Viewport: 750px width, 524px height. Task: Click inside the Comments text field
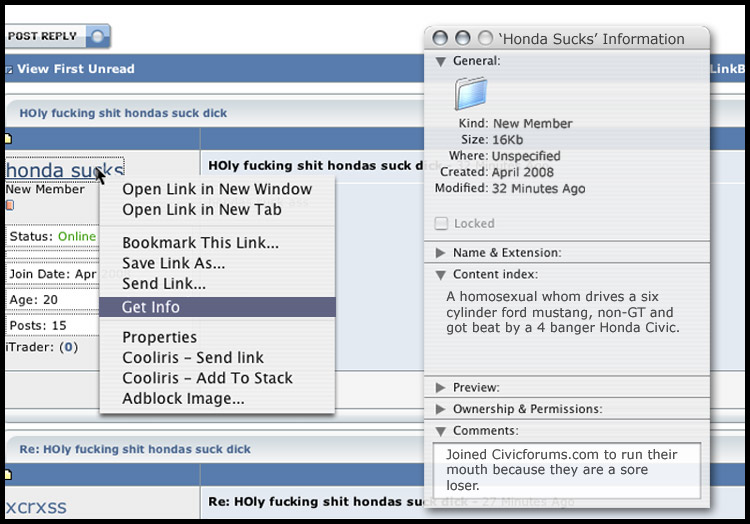click(566, 470)
